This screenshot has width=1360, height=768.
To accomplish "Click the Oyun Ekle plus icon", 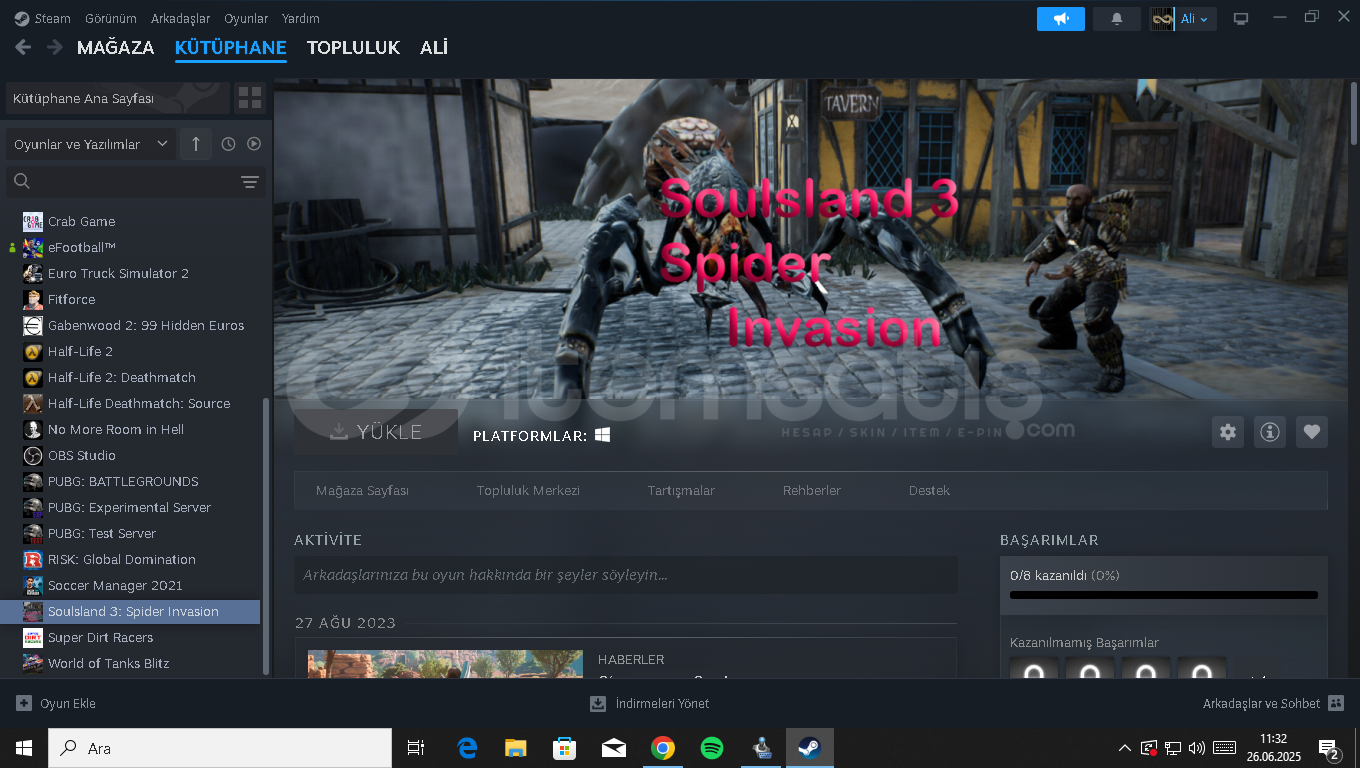I will click(24, 703).
